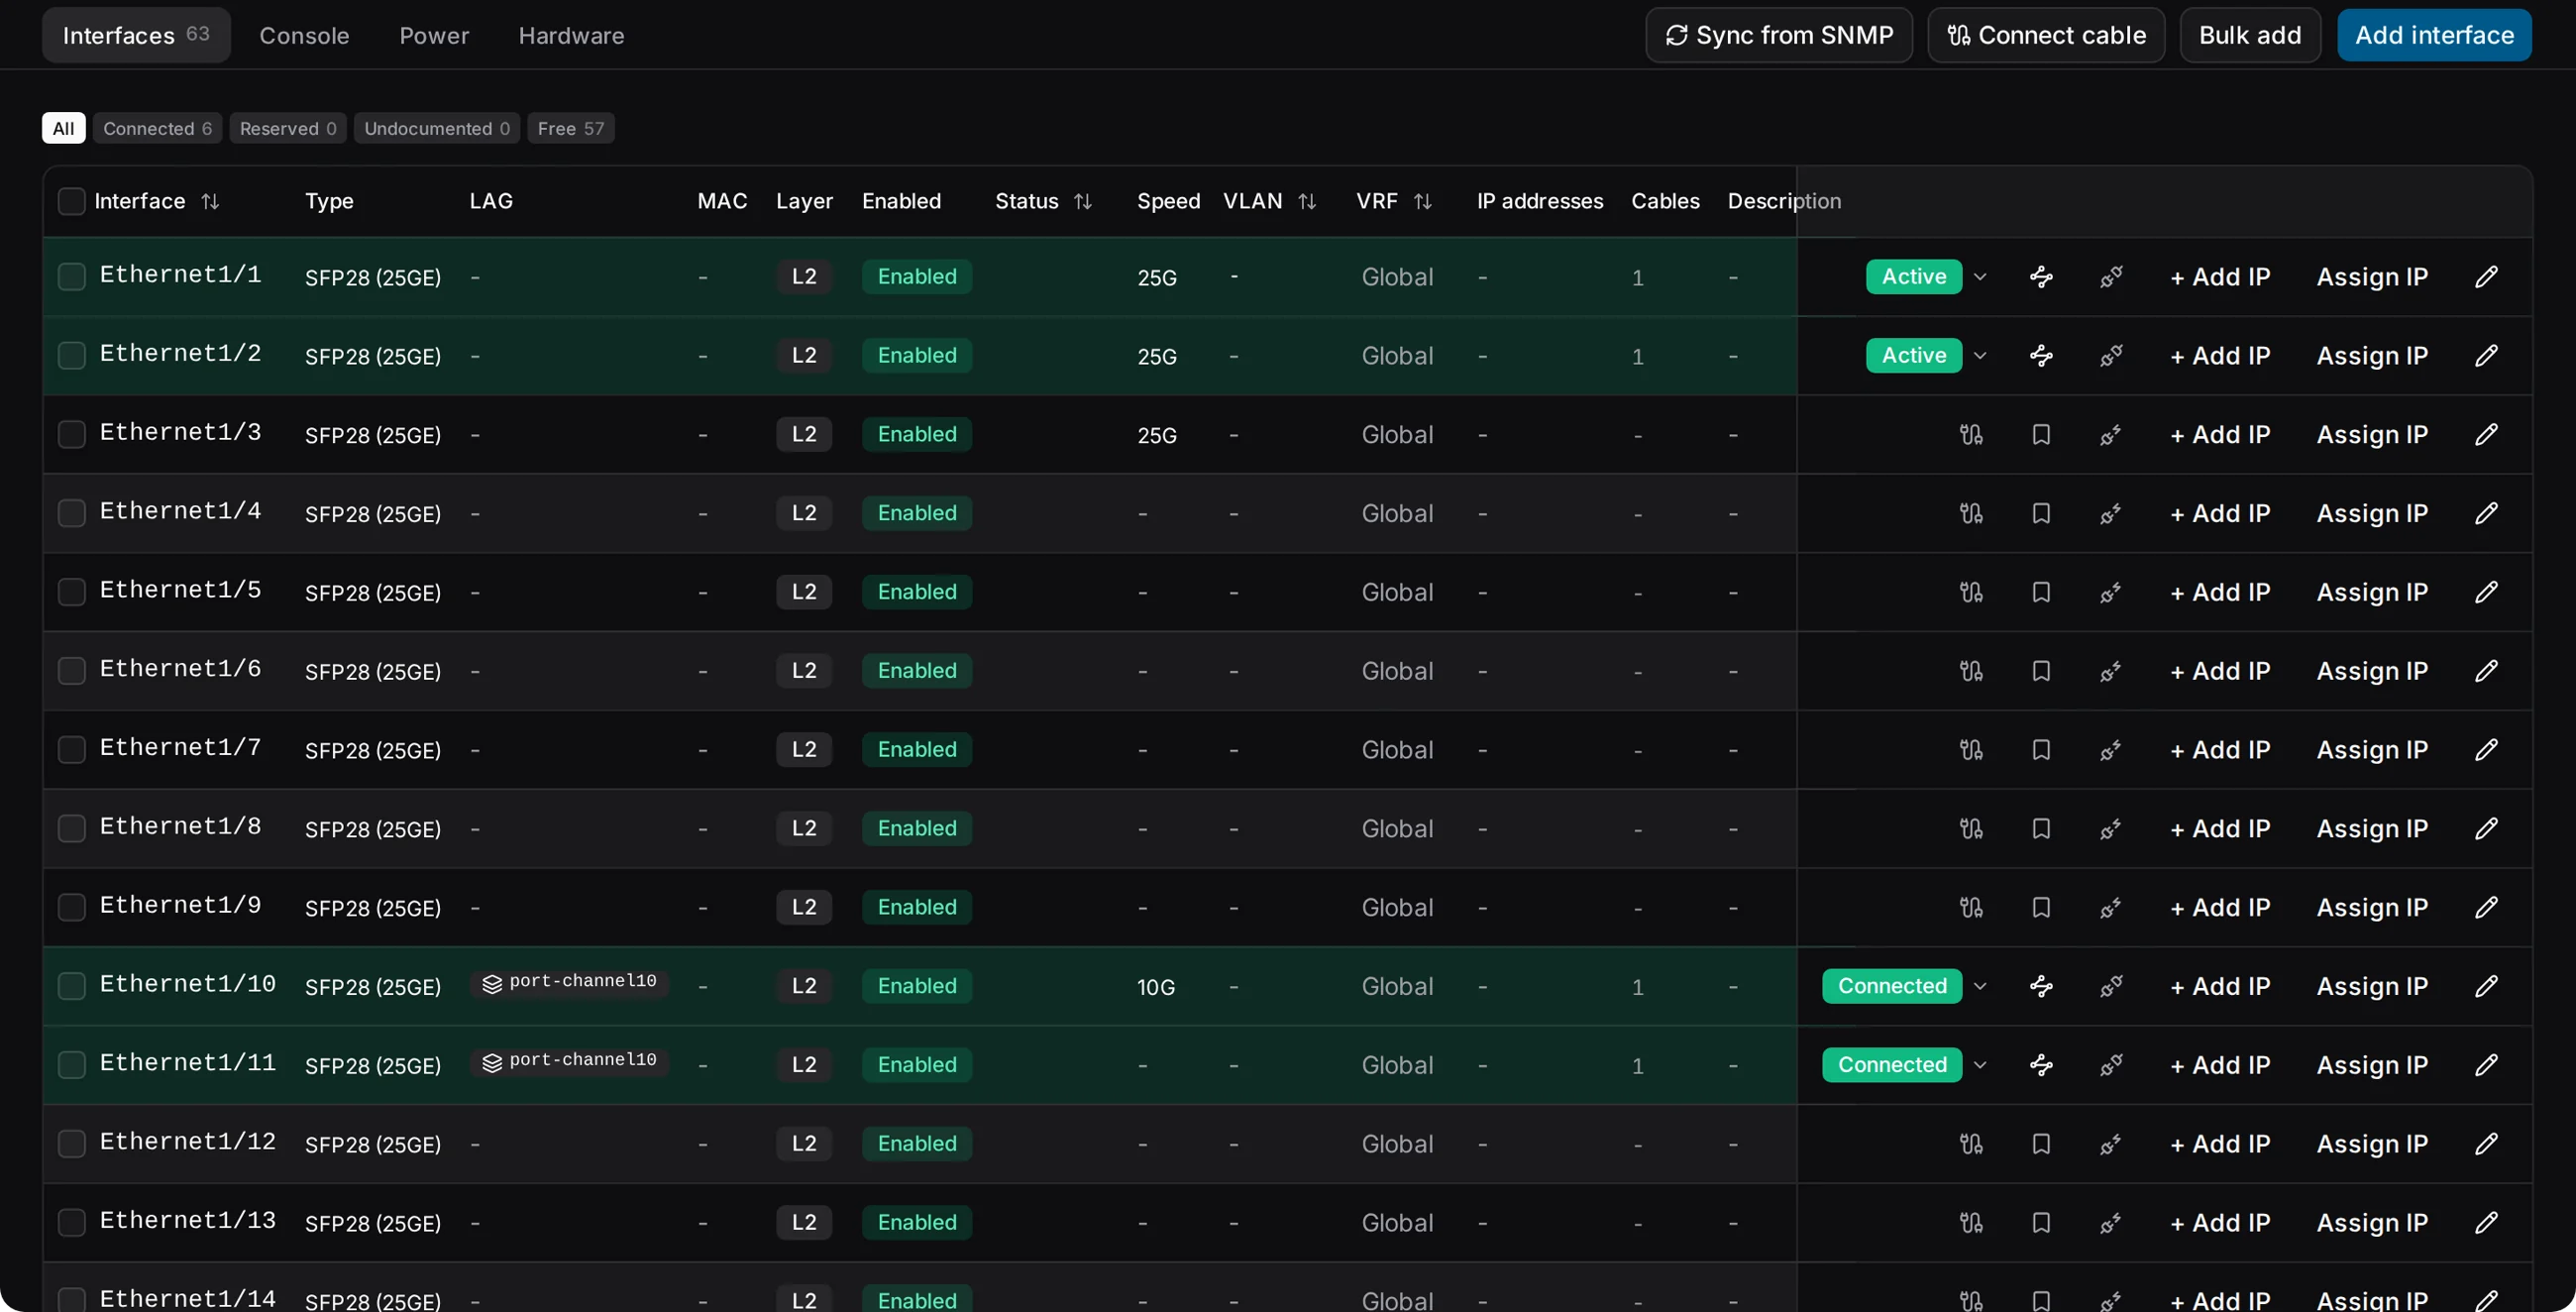Sort the table by VRF arrows
Image resolution: width=2576 pixels, height=1312 pixels.
coord(1423,202)
